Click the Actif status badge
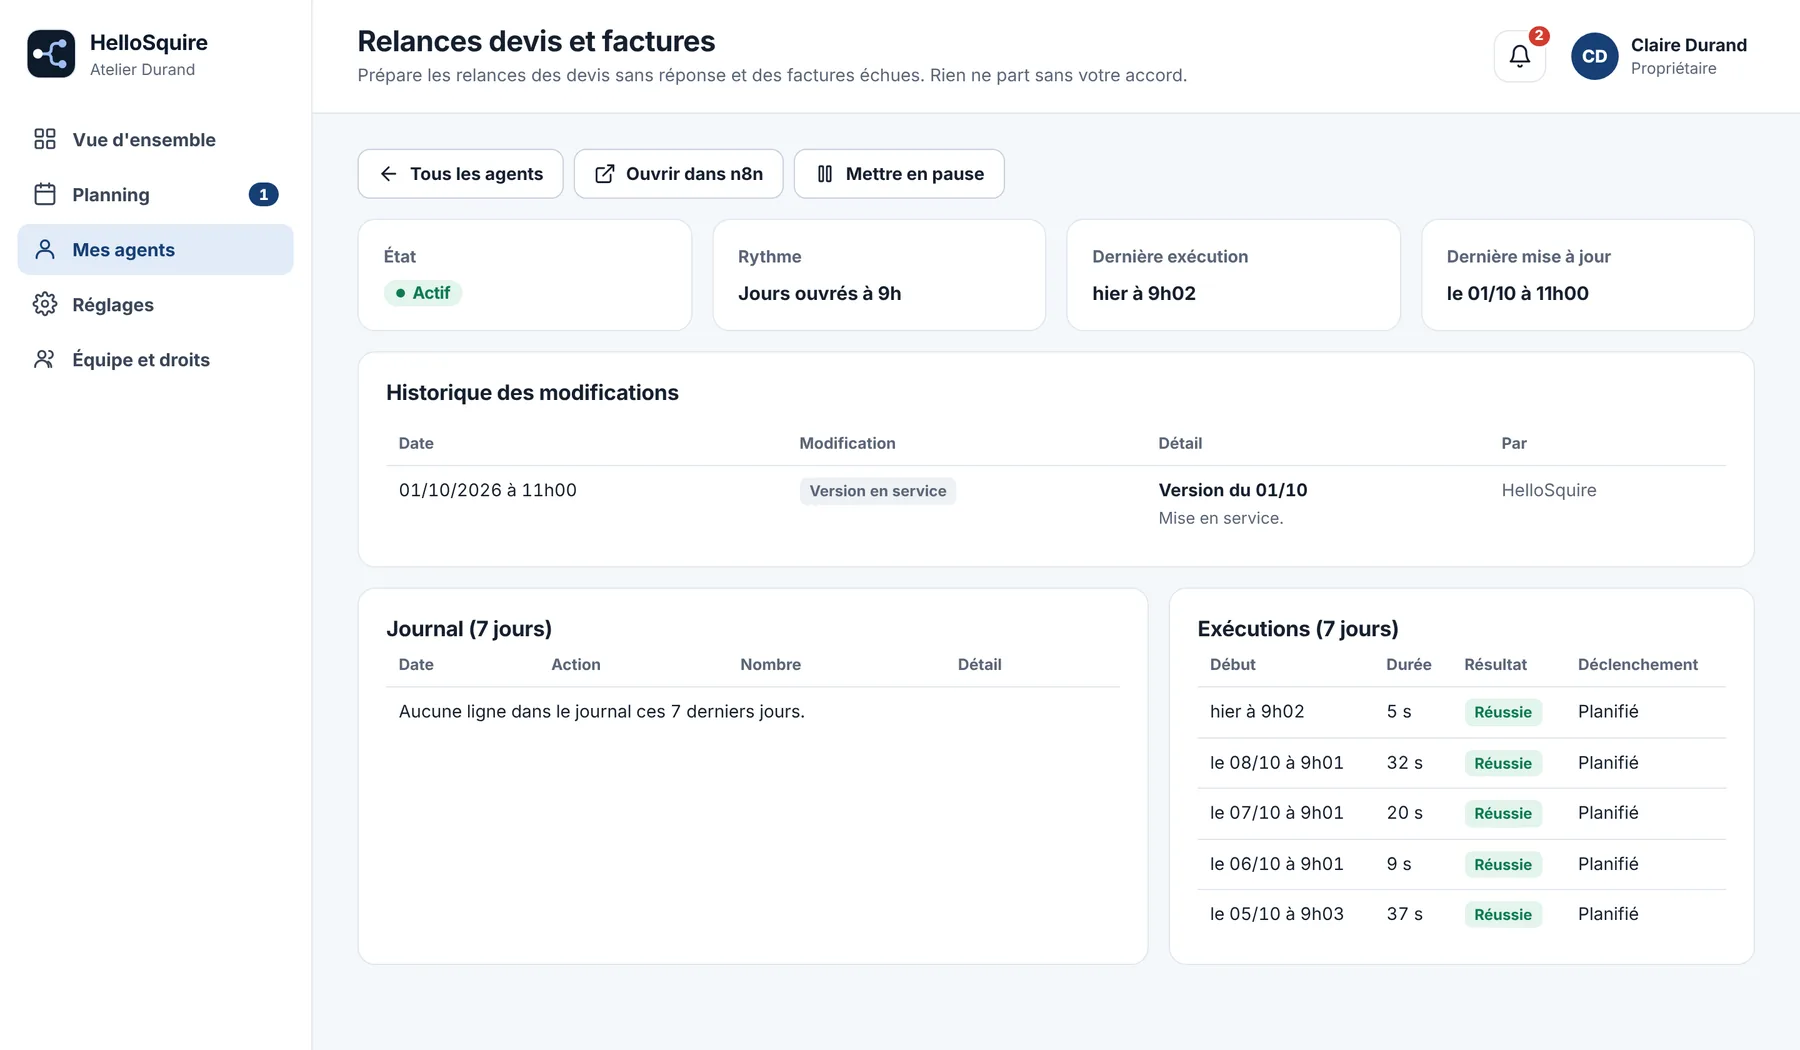This screenshot has height=1050, width=1800. pos(423,293)
